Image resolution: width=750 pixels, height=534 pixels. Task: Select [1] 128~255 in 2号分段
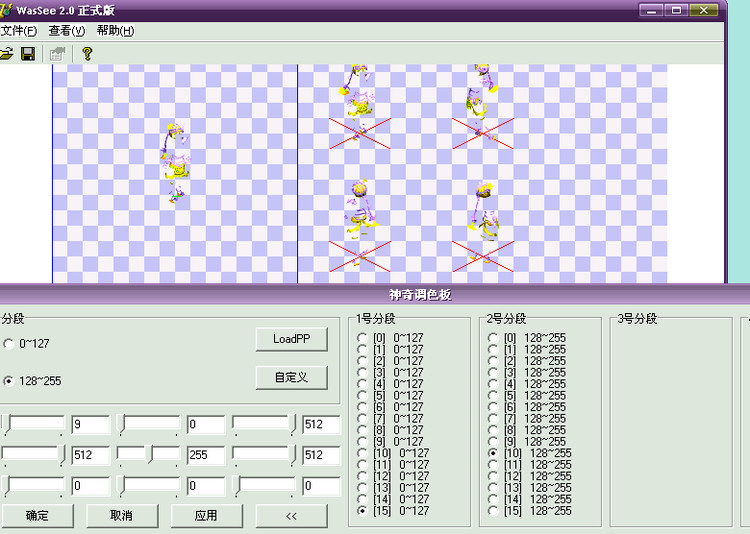coord(527,349)
